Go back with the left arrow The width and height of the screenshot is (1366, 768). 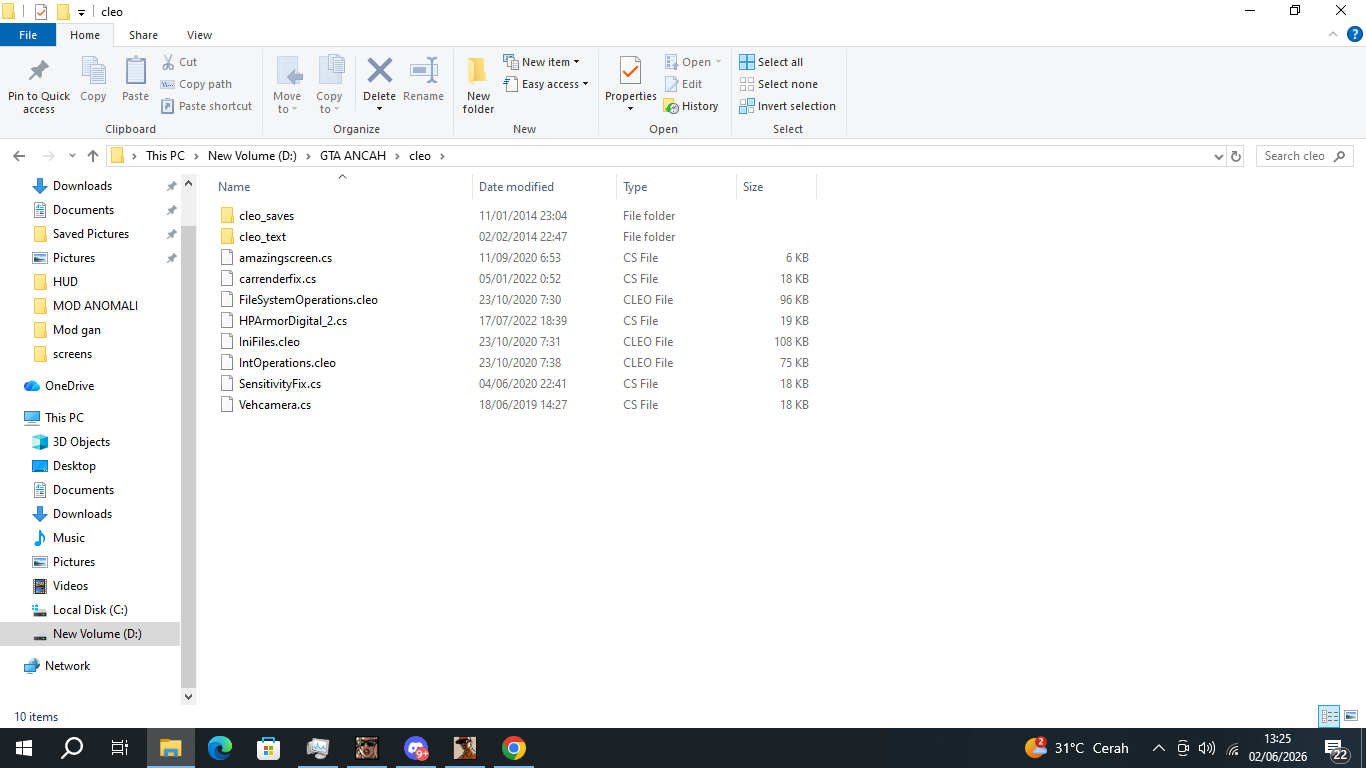(19, 156)
